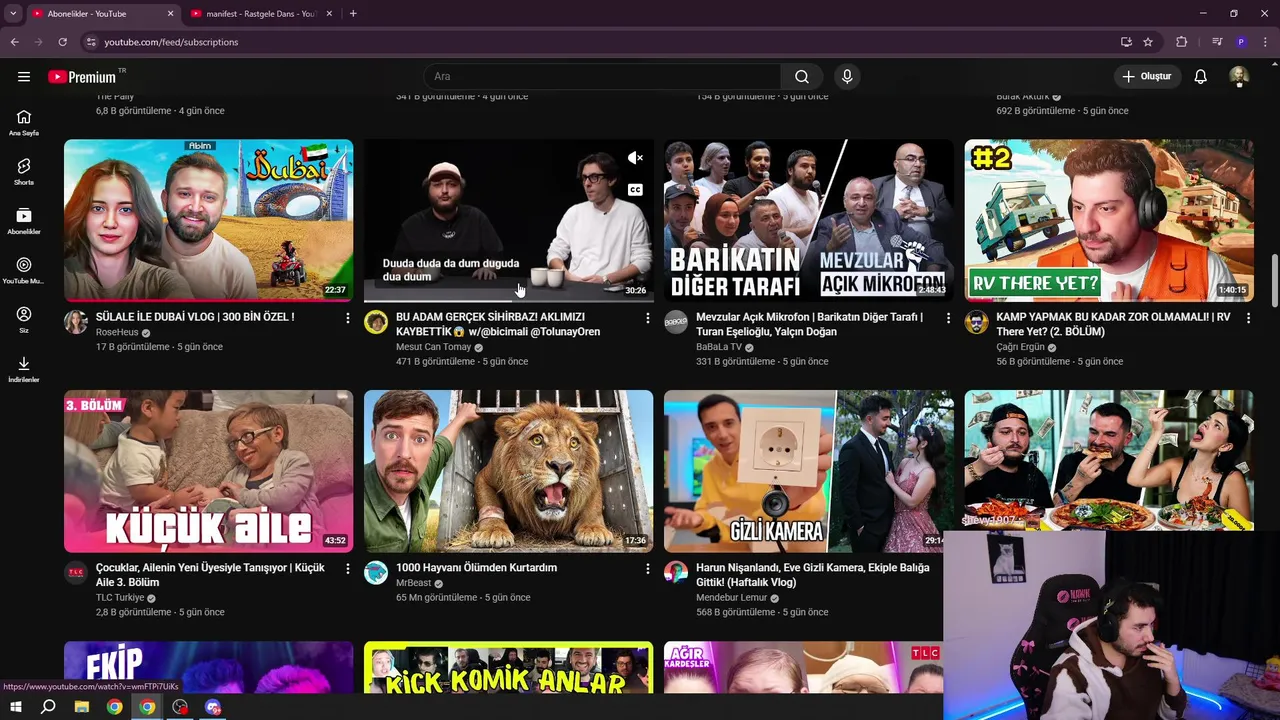Open Abonelikler in the sidebar
Viewport: 1280px width, 720px height.
tap(24, 221)
